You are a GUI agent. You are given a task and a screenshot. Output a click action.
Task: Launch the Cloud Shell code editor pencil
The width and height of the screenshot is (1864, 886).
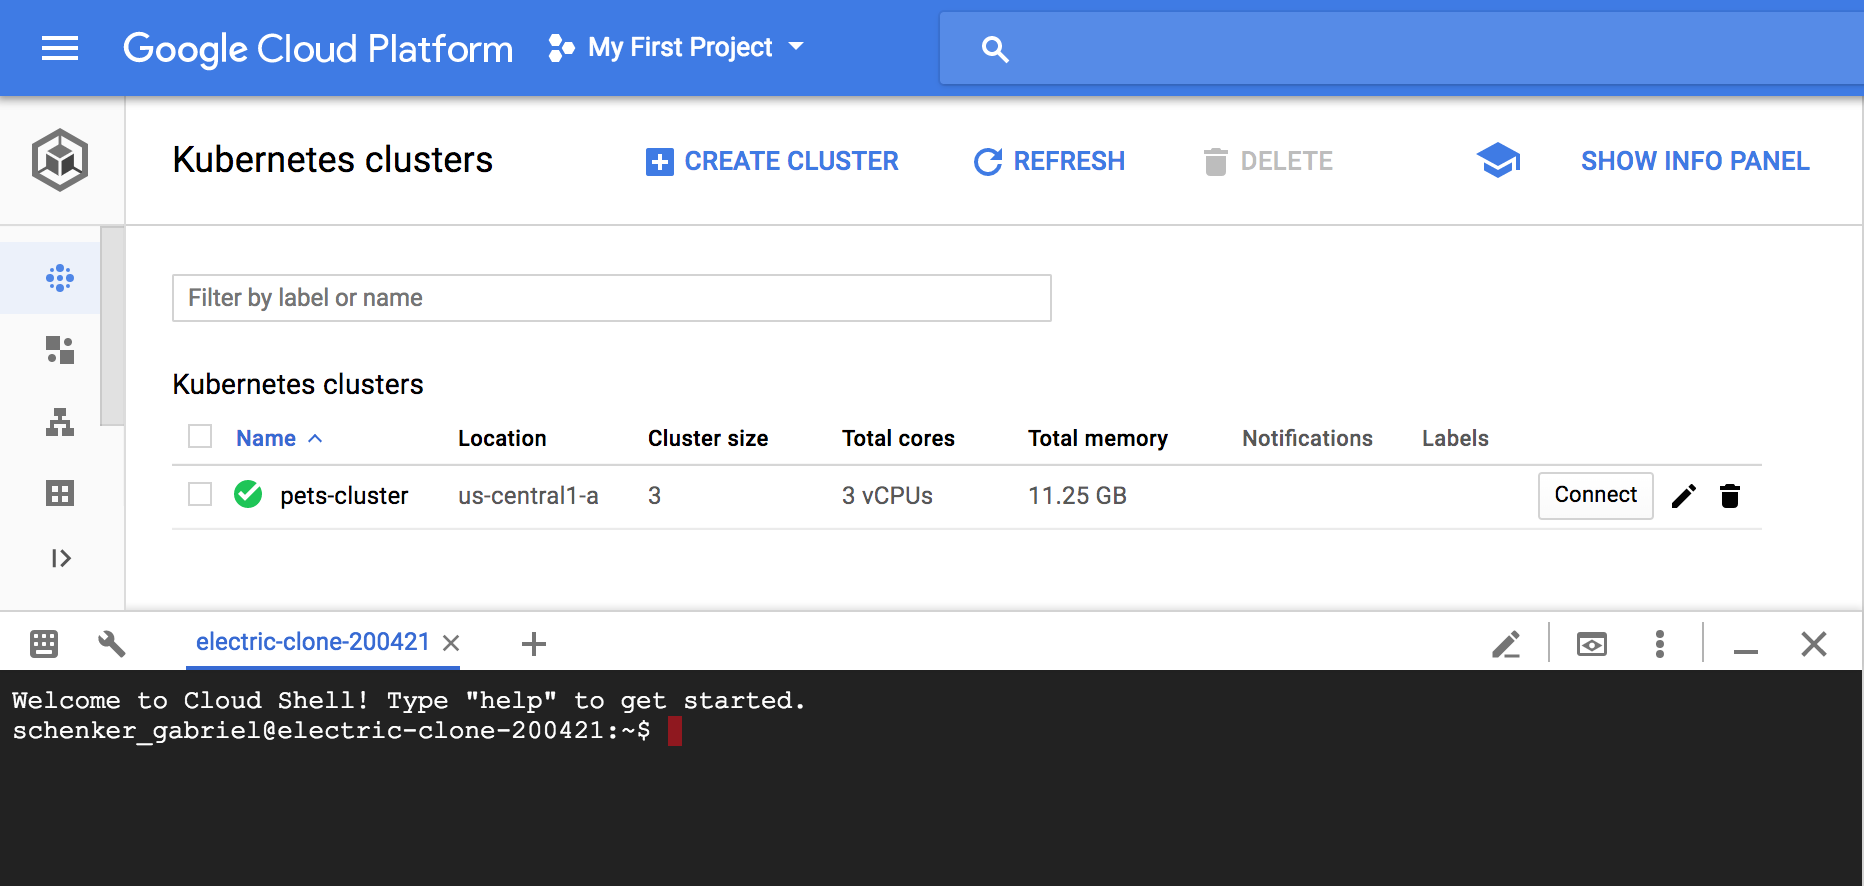1506,644
